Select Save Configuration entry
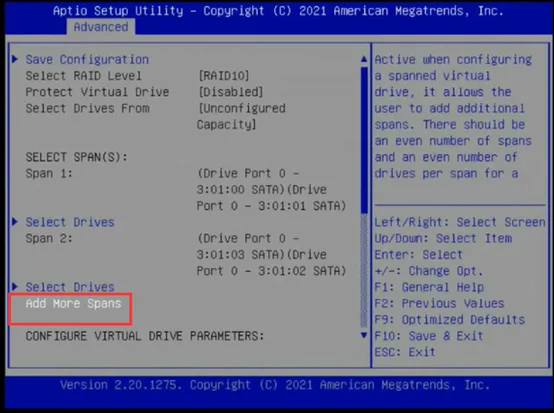The height and width of the screenshot is (413, 554). (x=87, y=59)
